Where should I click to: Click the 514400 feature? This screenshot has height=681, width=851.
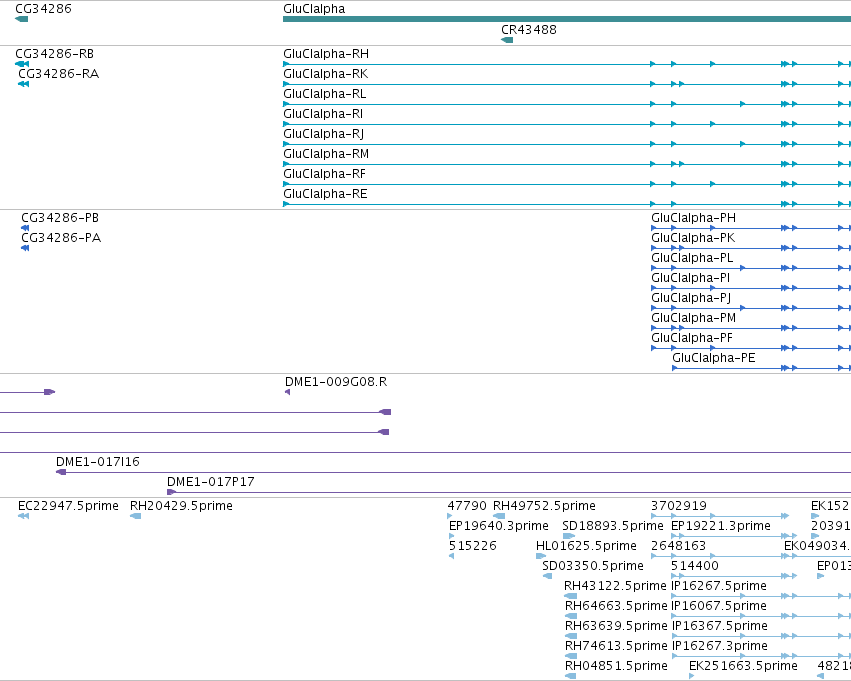pos(734,577)
